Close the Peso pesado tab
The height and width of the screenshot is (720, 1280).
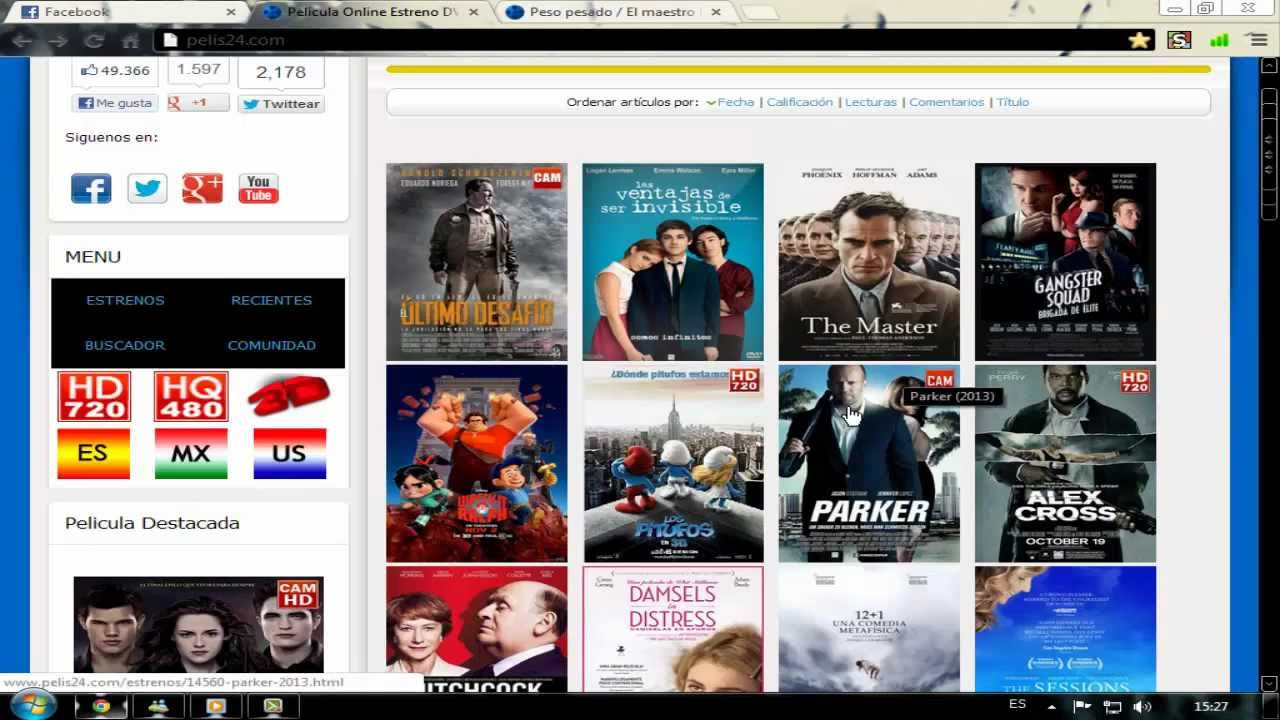[717, 12]
